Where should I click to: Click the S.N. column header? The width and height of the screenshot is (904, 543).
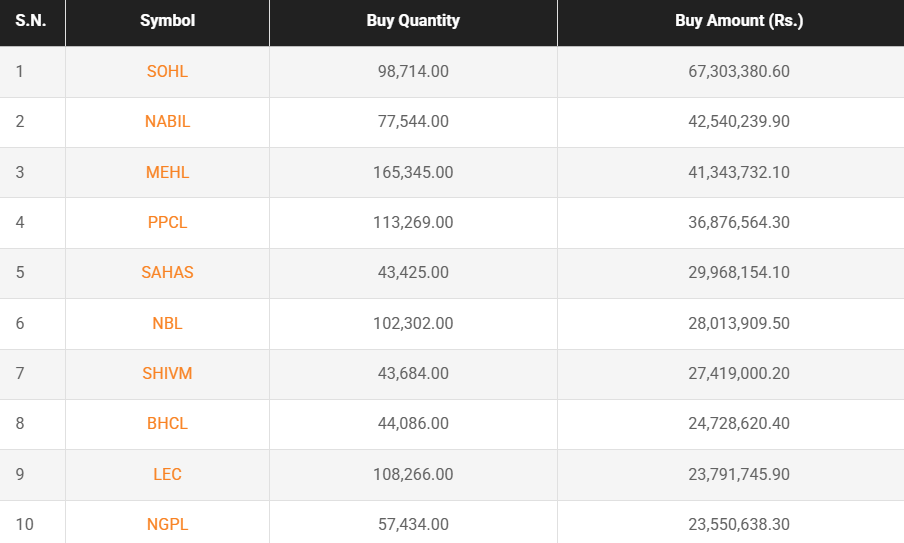pos(31,21)
